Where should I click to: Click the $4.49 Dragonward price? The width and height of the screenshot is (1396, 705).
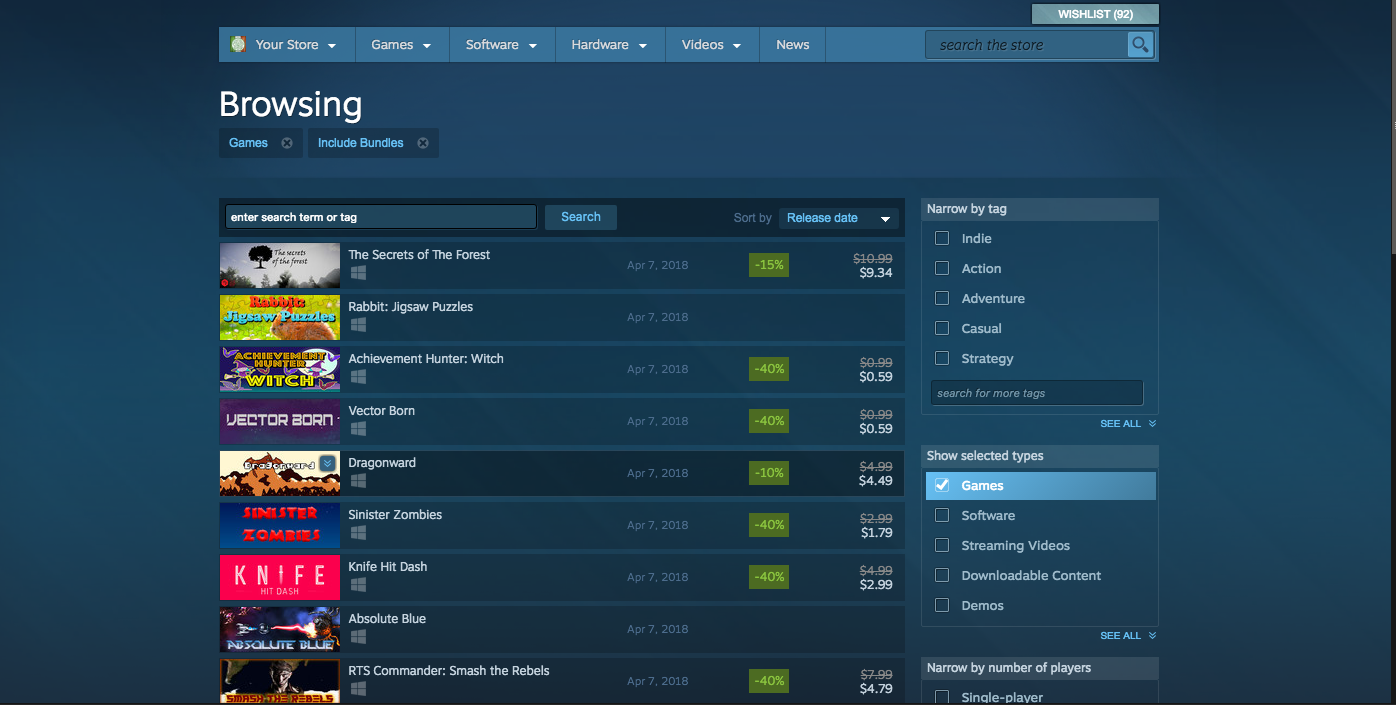(x=876, y=481)
